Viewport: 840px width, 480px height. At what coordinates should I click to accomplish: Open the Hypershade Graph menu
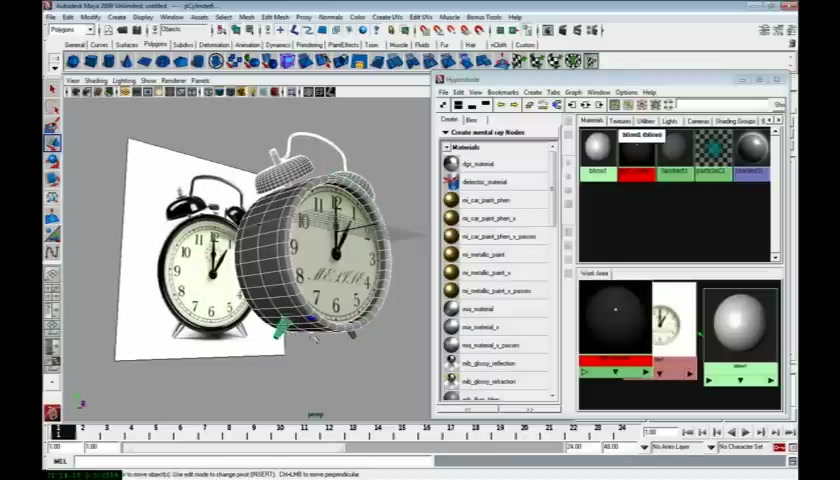[573, 93]
